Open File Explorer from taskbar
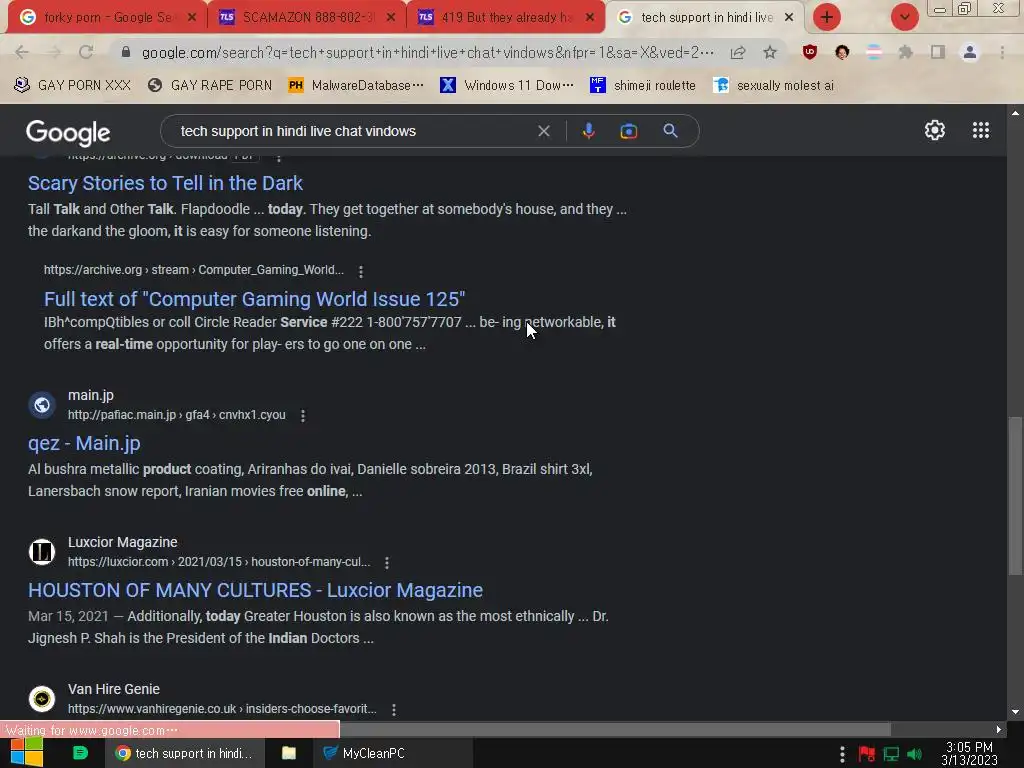The image size is (1024, 768). click(288, 753)
